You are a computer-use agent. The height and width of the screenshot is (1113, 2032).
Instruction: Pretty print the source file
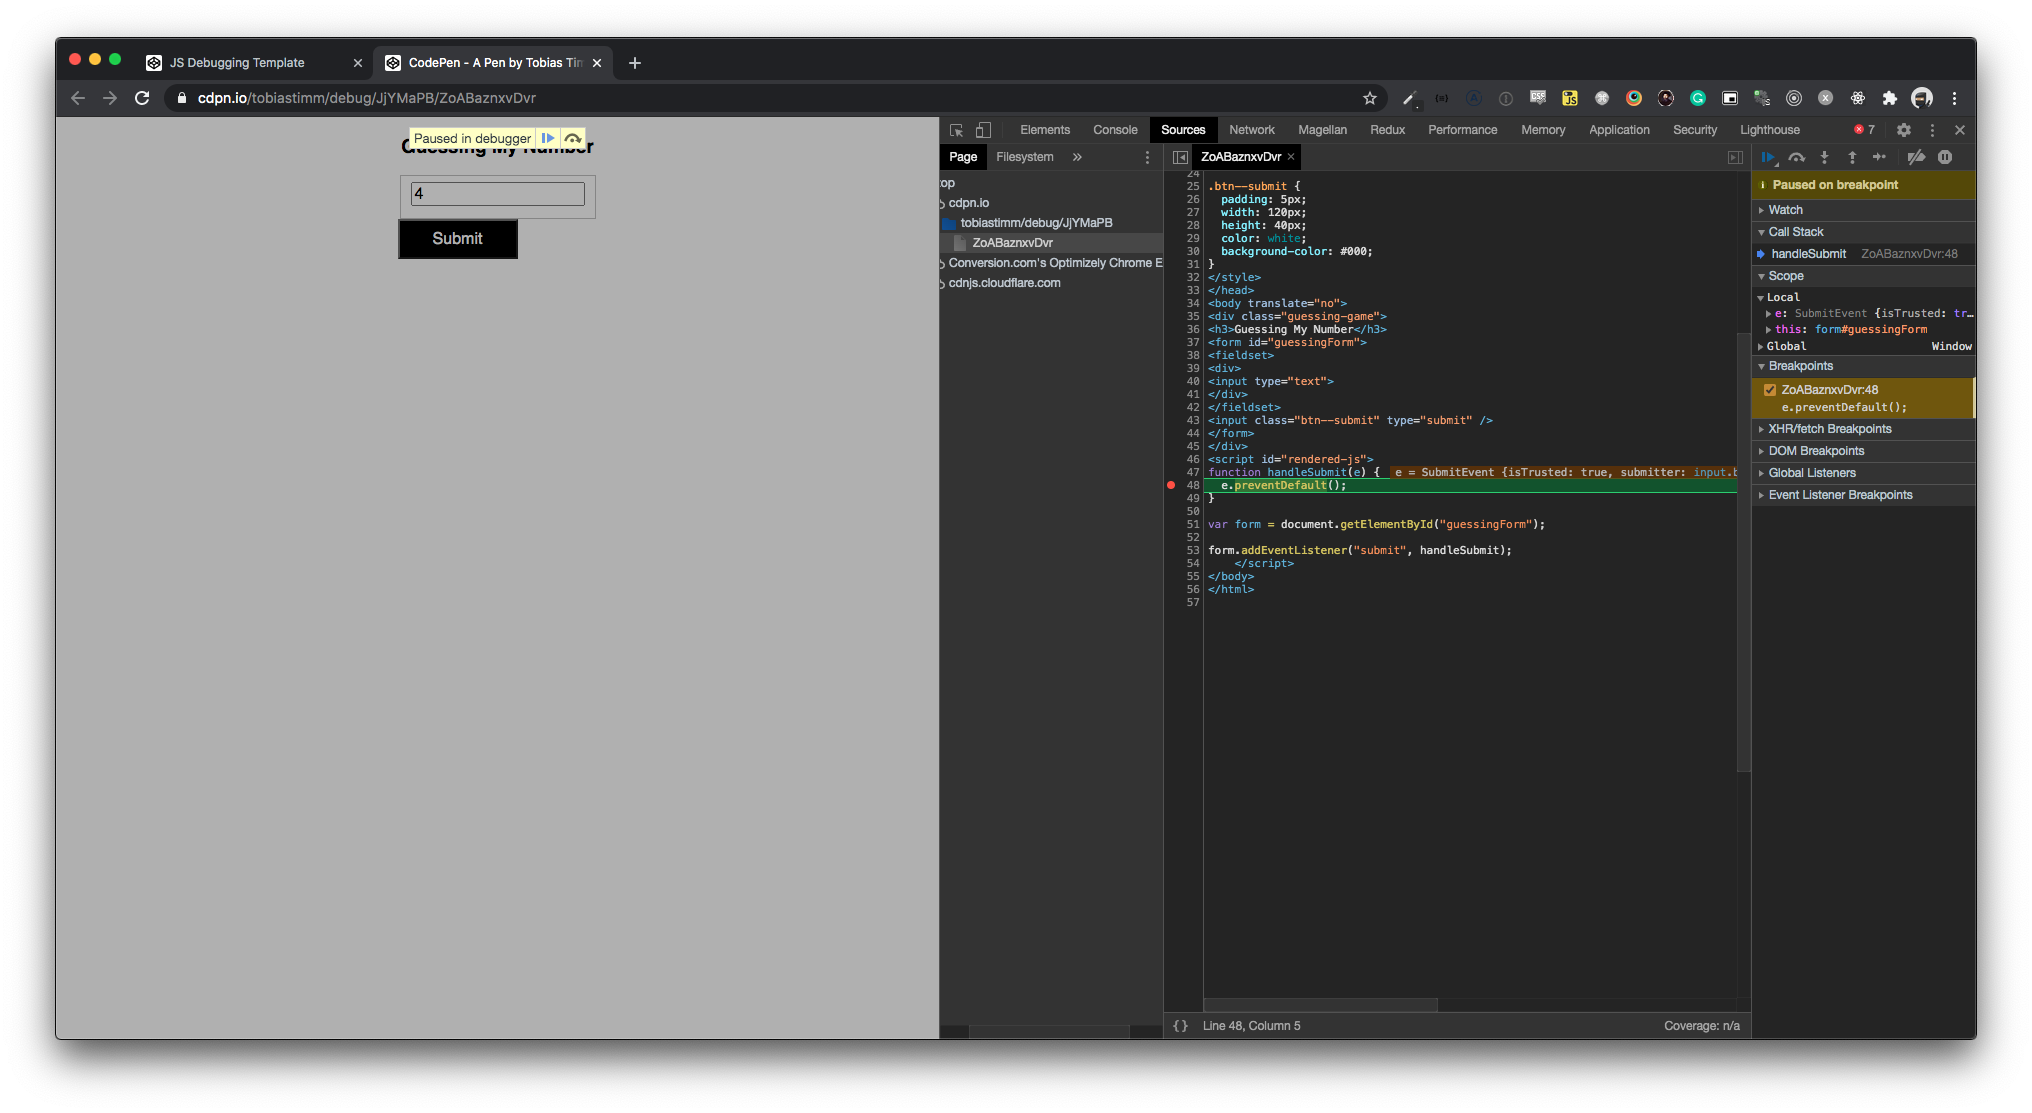(1180, 1026)
